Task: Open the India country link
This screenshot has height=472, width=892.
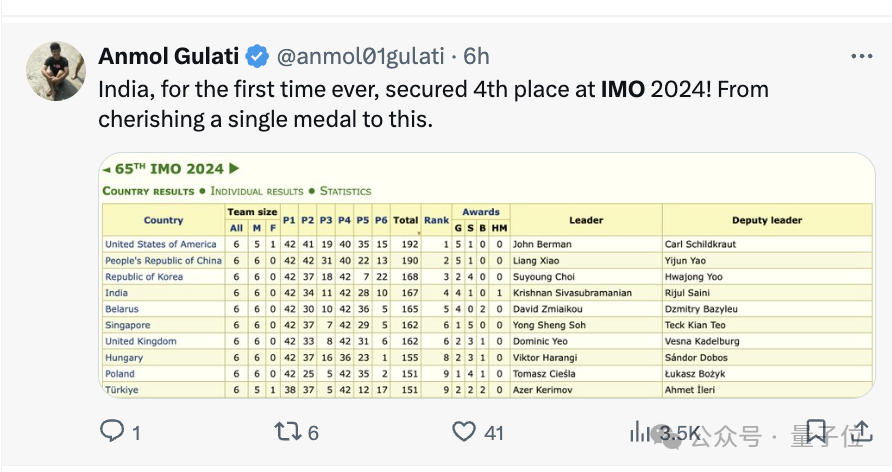Action: click(116, 293)
